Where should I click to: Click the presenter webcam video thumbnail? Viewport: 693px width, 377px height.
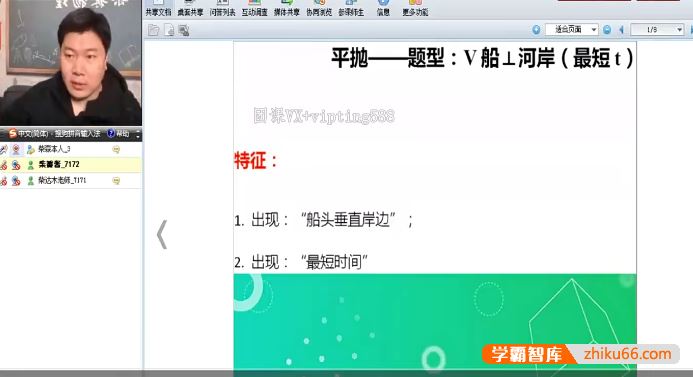(71, 63)
